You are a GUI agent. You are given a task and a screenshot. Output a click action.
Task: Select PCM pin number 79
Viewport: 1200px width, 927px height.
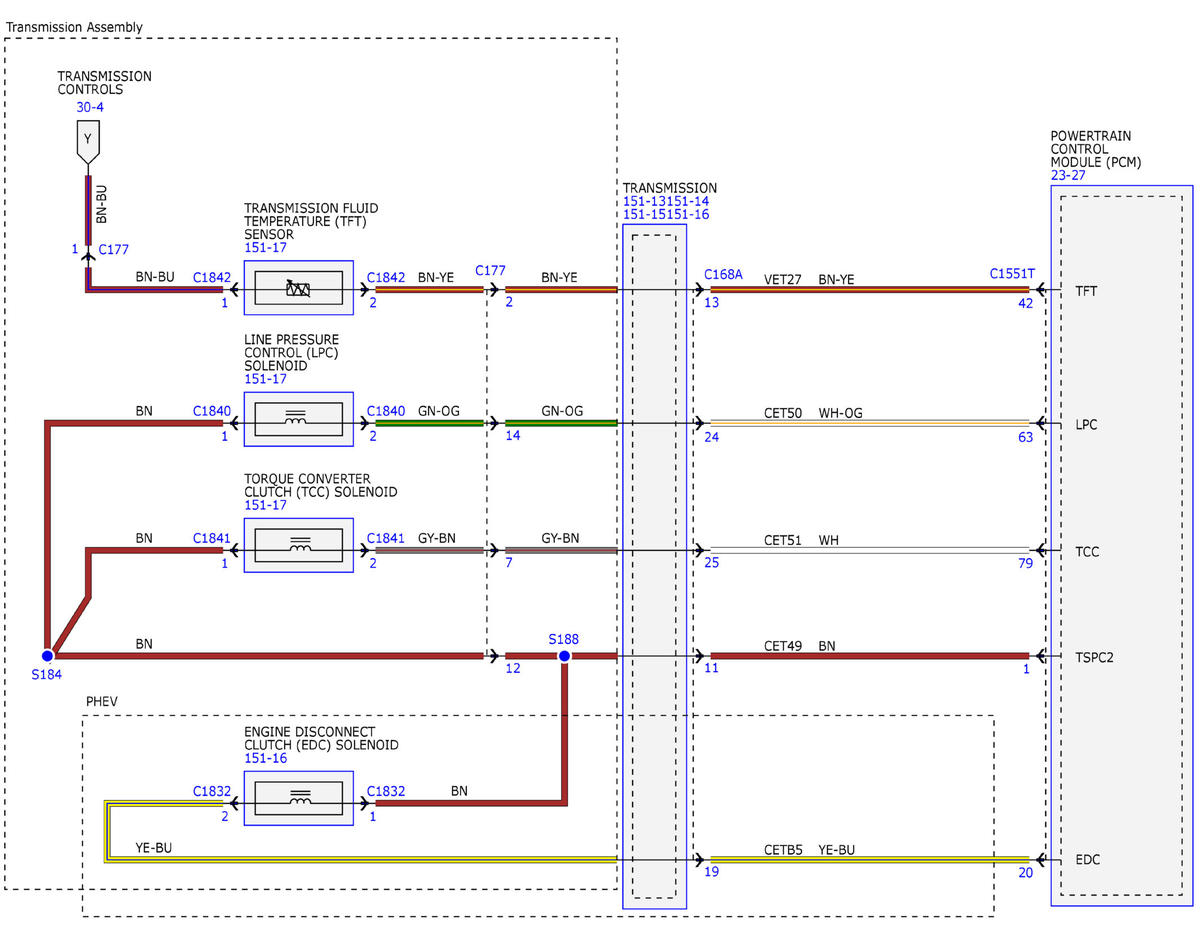pos(1026,564)
